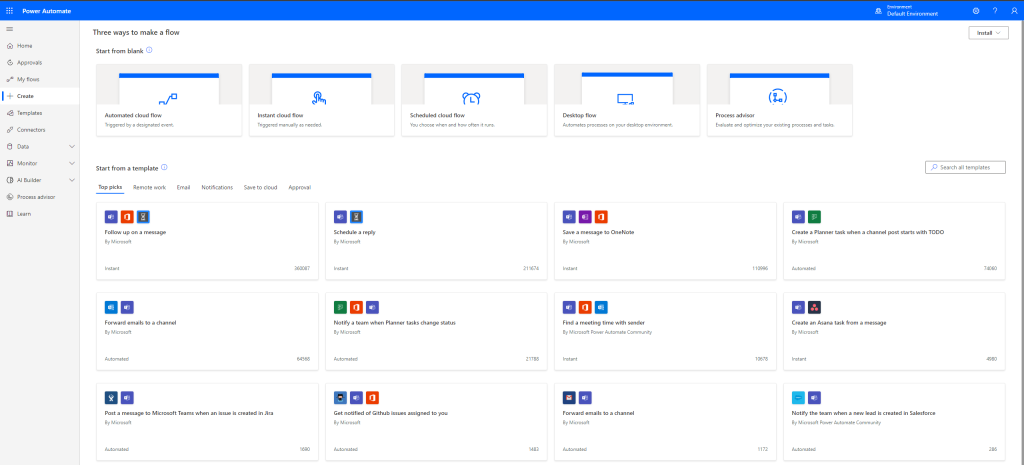This screenshot has height=465, width=1024.
Task: Click the Scheduled cloud flow clock icon
Action: point(472,98)
